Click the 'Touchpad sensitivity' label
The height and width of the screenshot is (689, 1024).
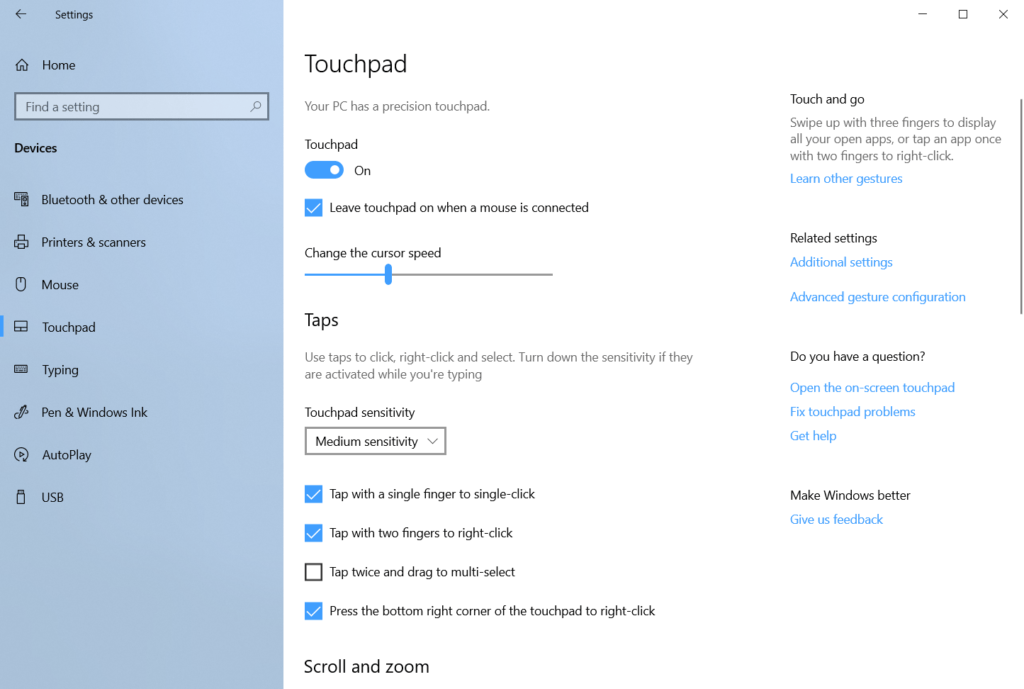[x=360, y=412]
